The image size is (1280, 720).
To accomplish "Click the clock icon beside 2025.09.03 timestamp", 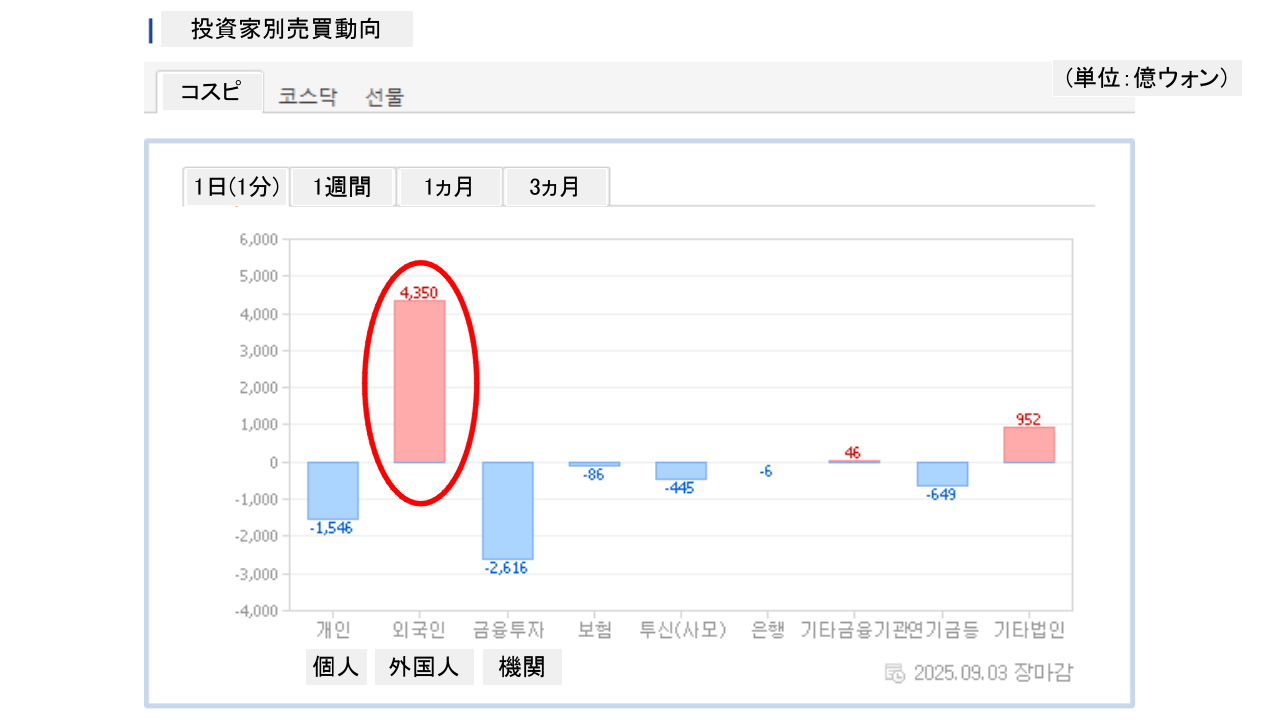I will [895, 672].
